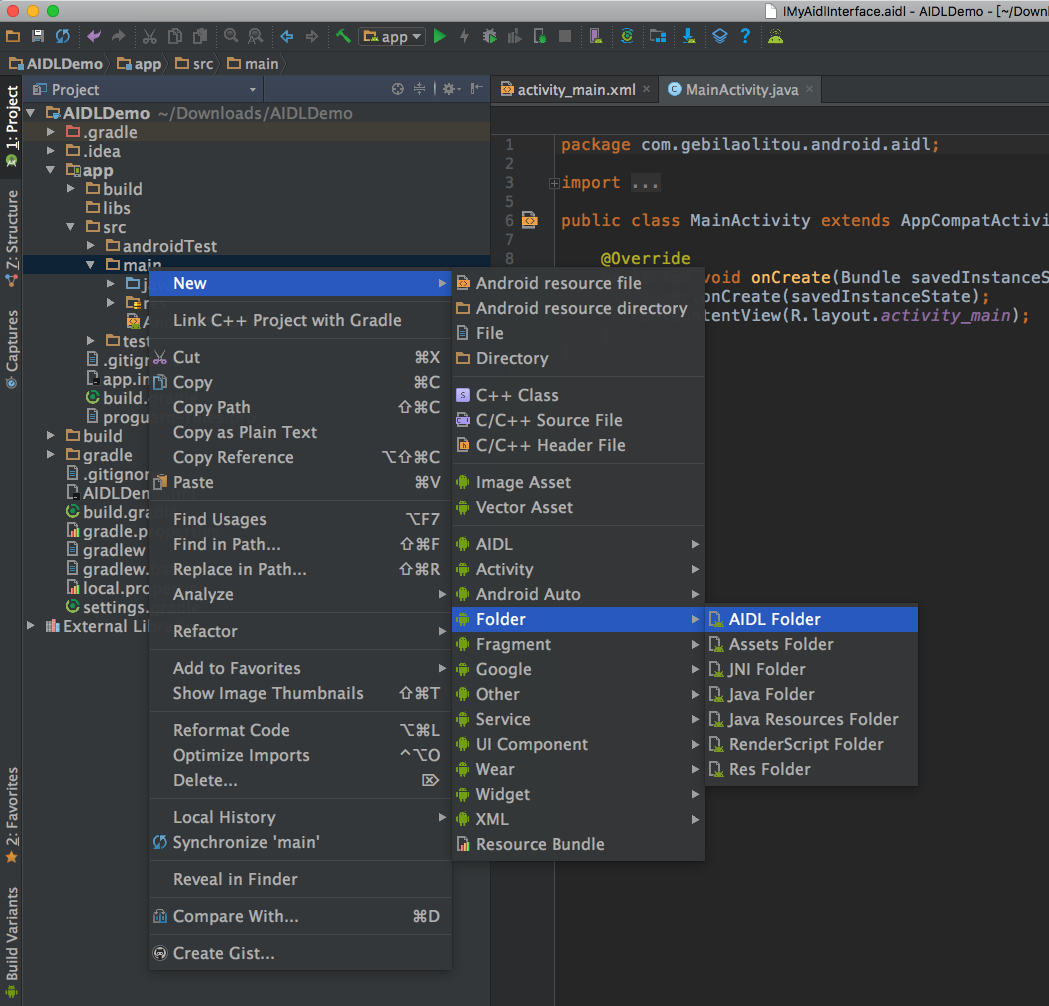Select Compare With... menu item

click(300, 916)
